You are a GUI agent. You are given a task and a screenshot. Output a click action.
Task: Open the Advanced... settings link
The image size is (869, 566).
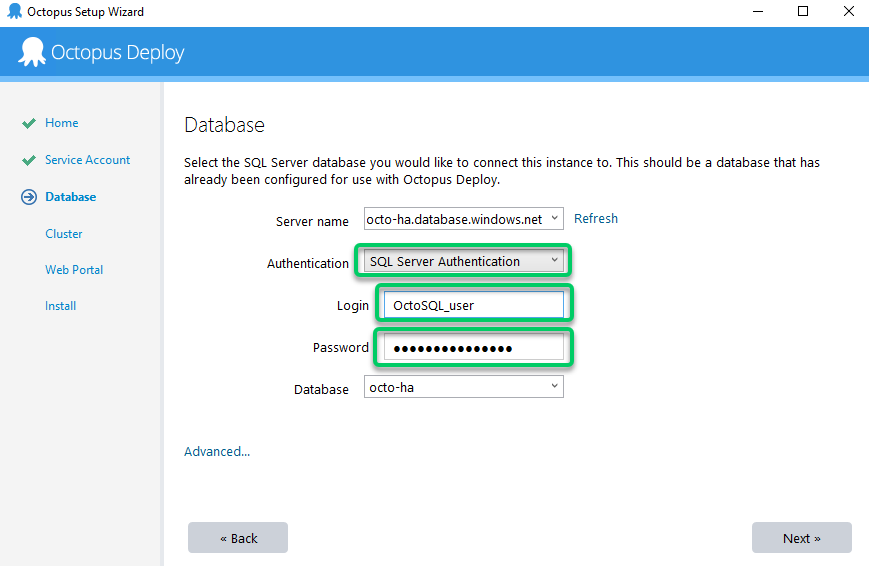[x=217, y=452]
